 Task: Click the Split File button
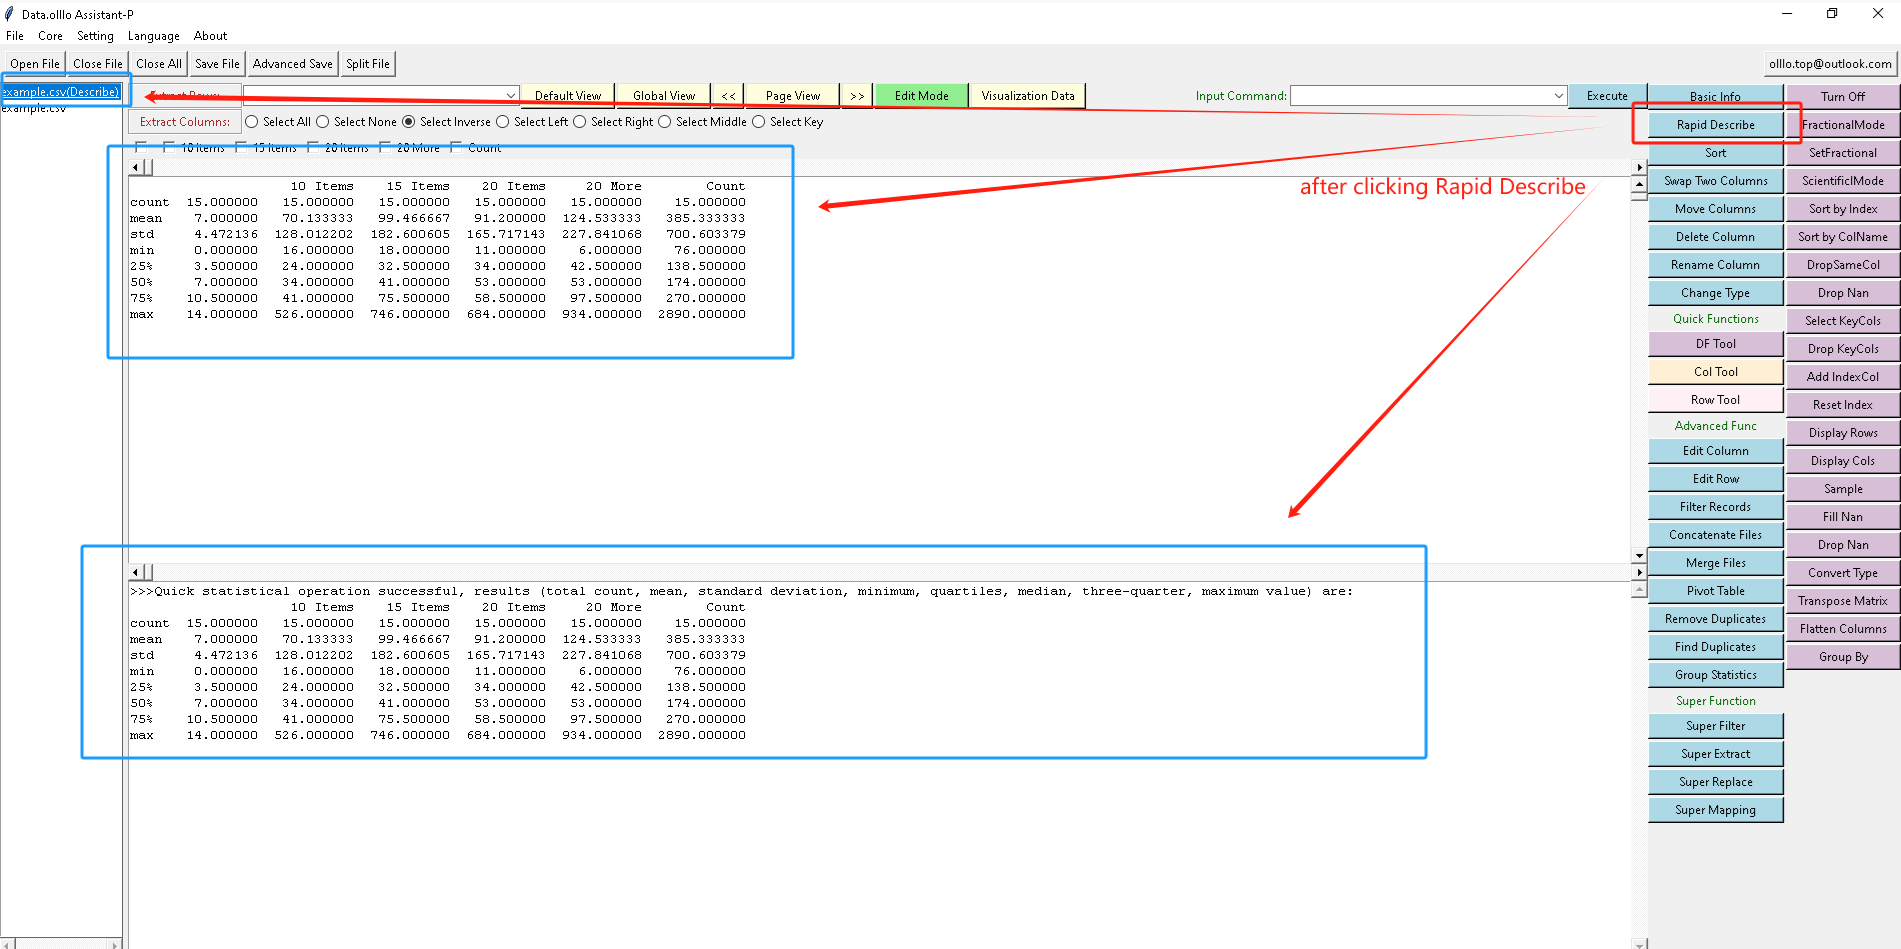point(368,64)
